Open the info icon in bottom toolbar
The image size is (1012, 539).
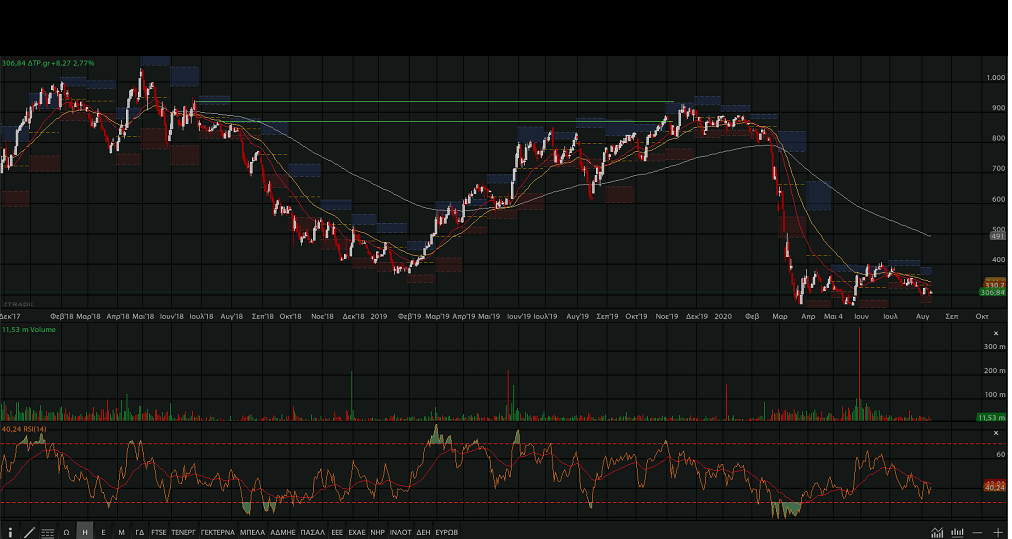10,532
